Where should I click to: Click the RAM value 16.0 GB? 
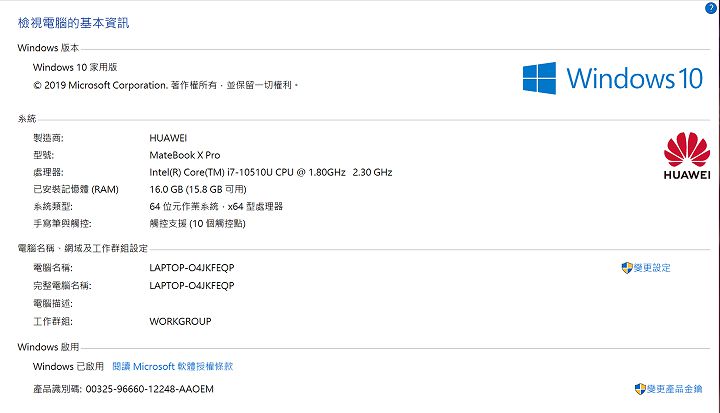click(x=198, y=189)
